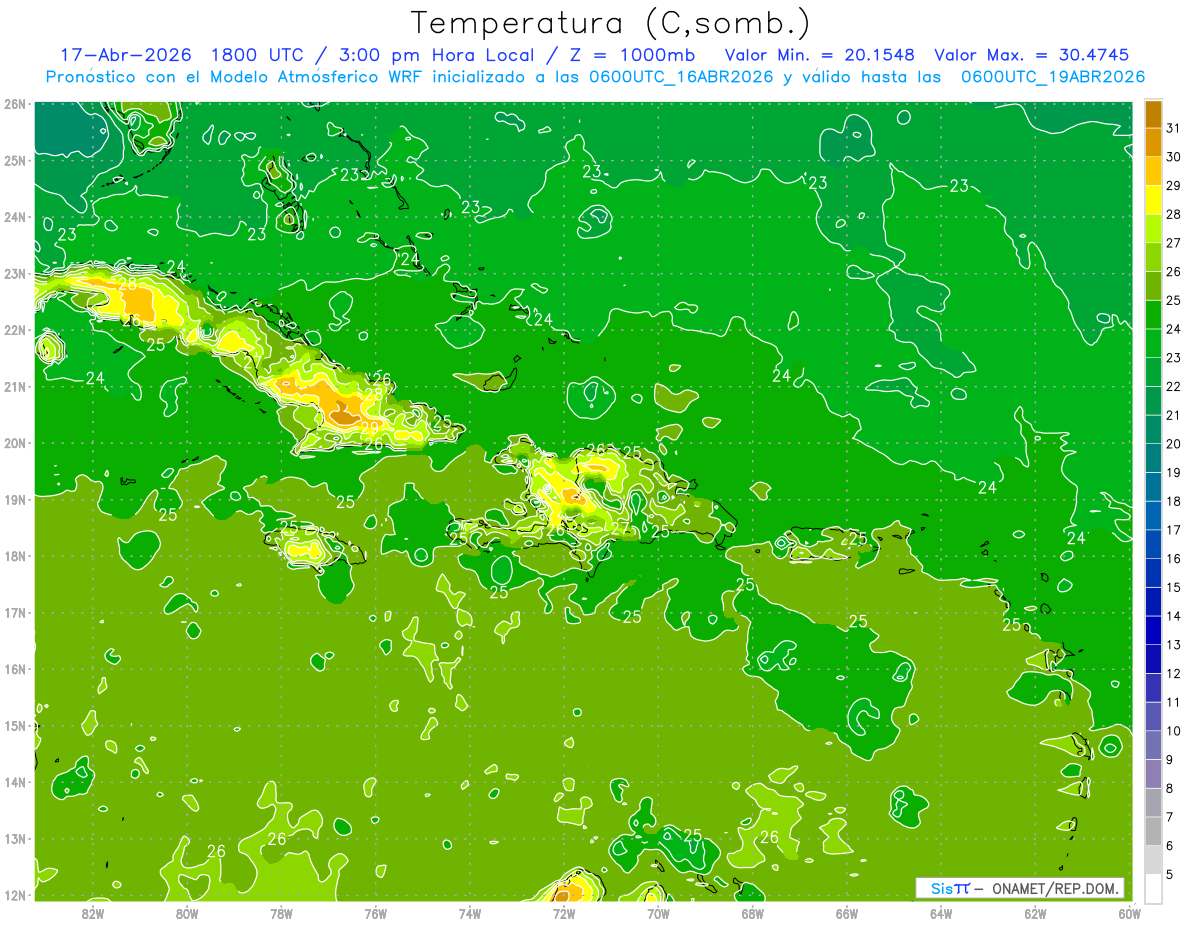Select the 60W longitude axis label
Image resolution: width=1200 pixels, height=927 pixels.
click(1129, 913)
